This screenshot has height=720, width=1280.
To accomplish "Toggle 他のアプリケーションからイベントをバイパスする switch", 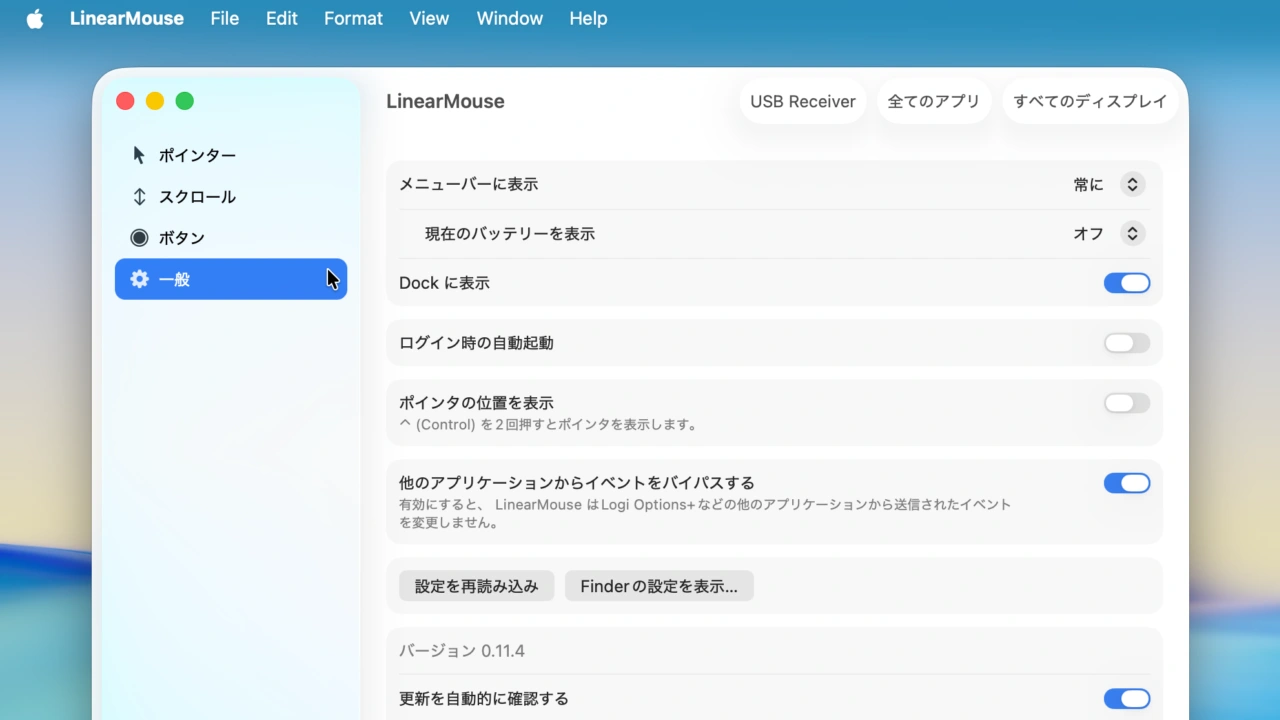I will pyautogui.click(x=1127, y=483).
